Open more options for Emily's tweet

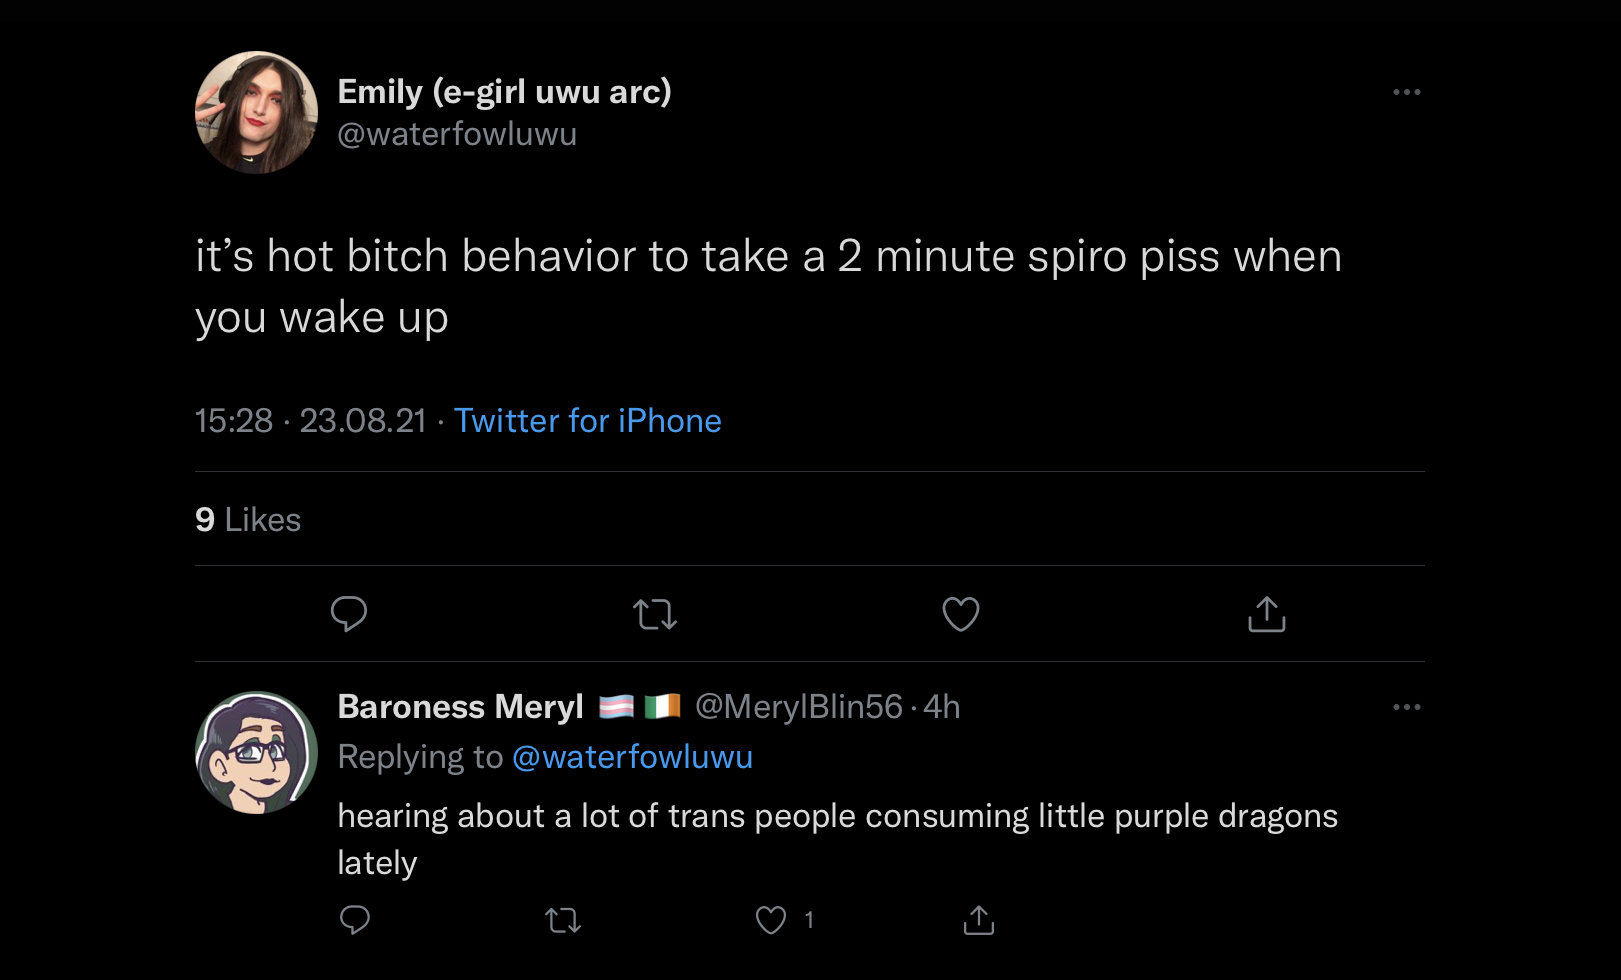1407,92
